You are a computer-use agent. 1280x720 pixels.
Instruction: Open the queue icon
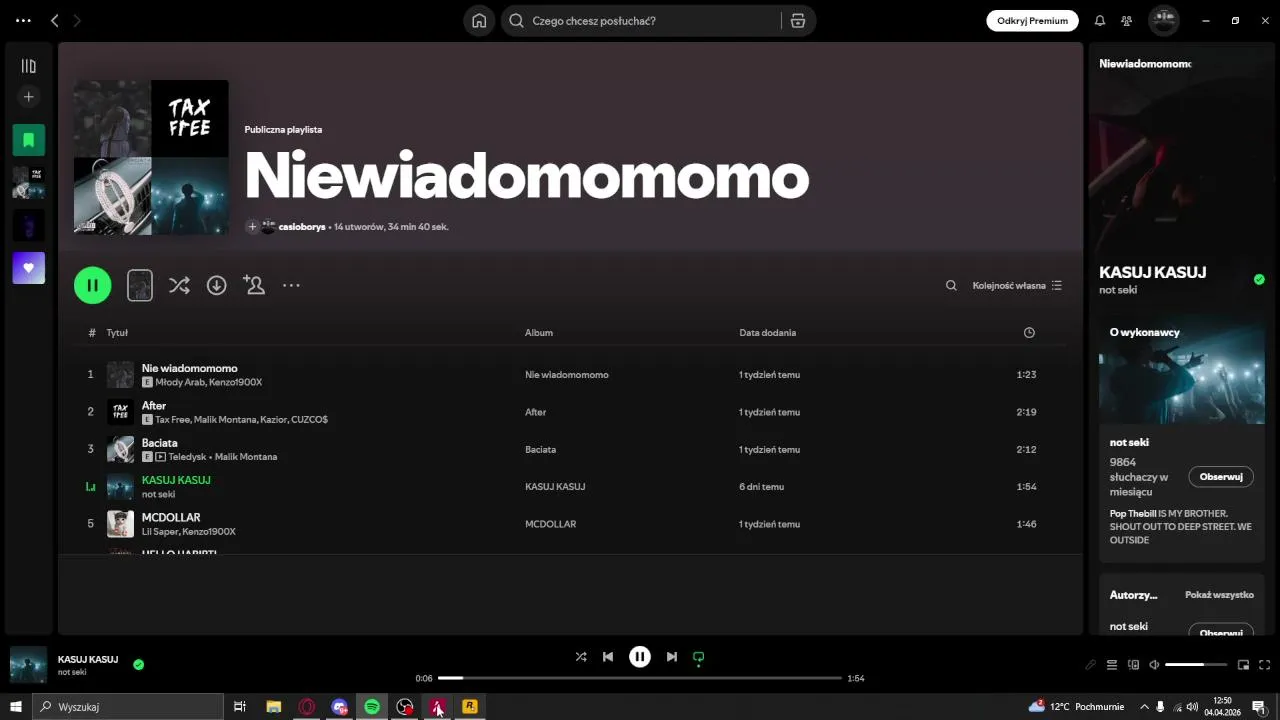coord(1111,665)
